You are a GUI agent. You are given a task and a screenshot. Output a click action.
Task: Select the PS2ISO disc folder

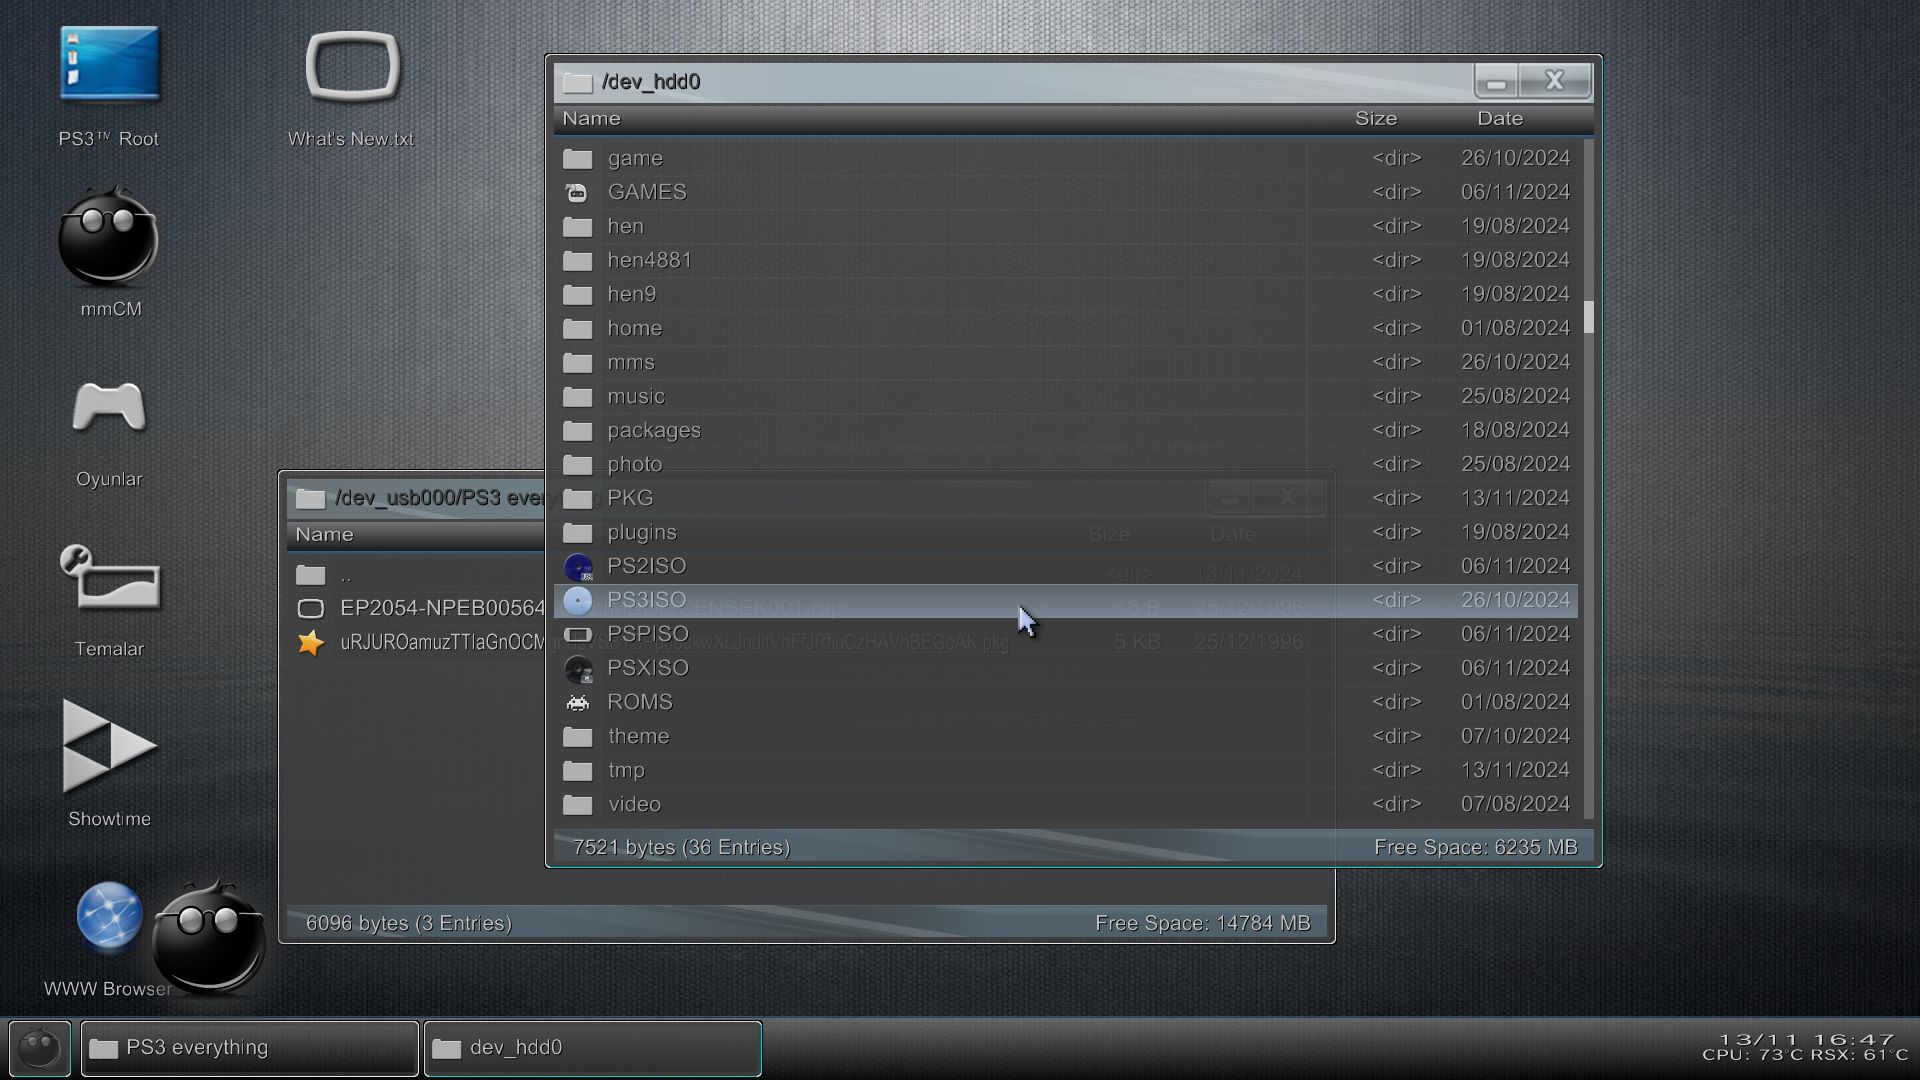[x=646, y=566]
